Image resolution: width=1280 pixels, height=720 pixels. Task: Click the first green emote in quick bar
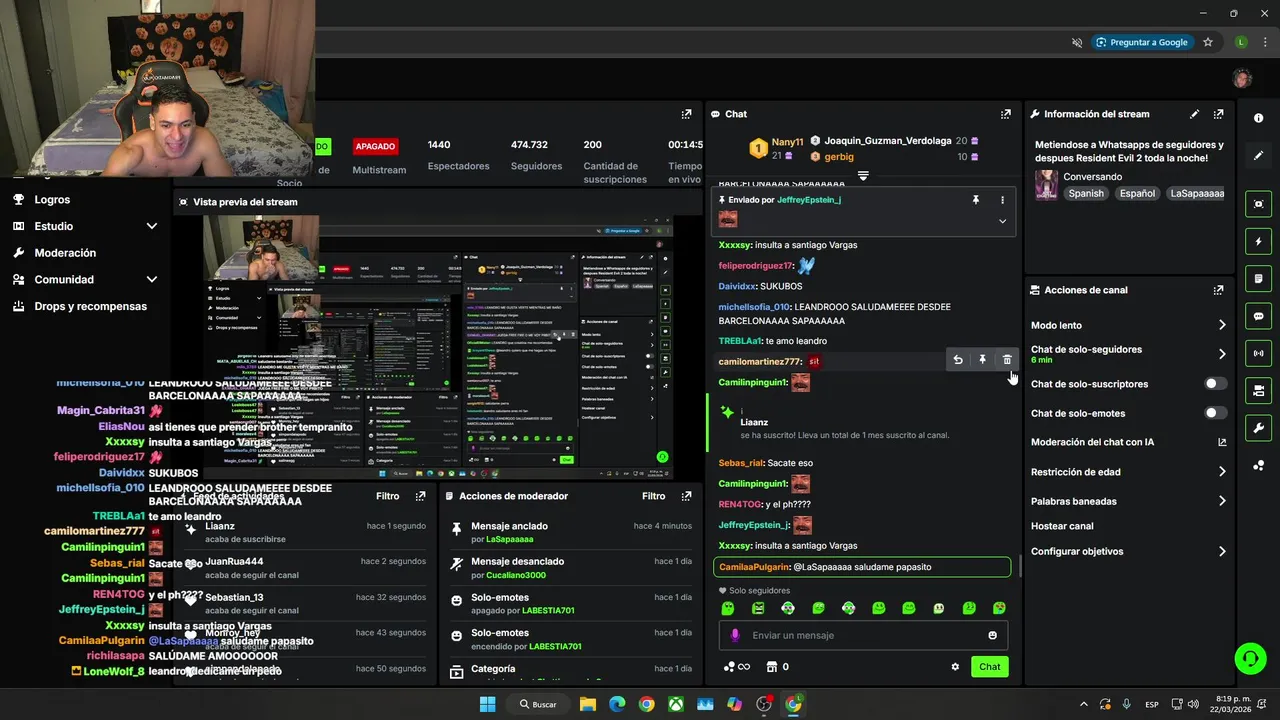728,608
